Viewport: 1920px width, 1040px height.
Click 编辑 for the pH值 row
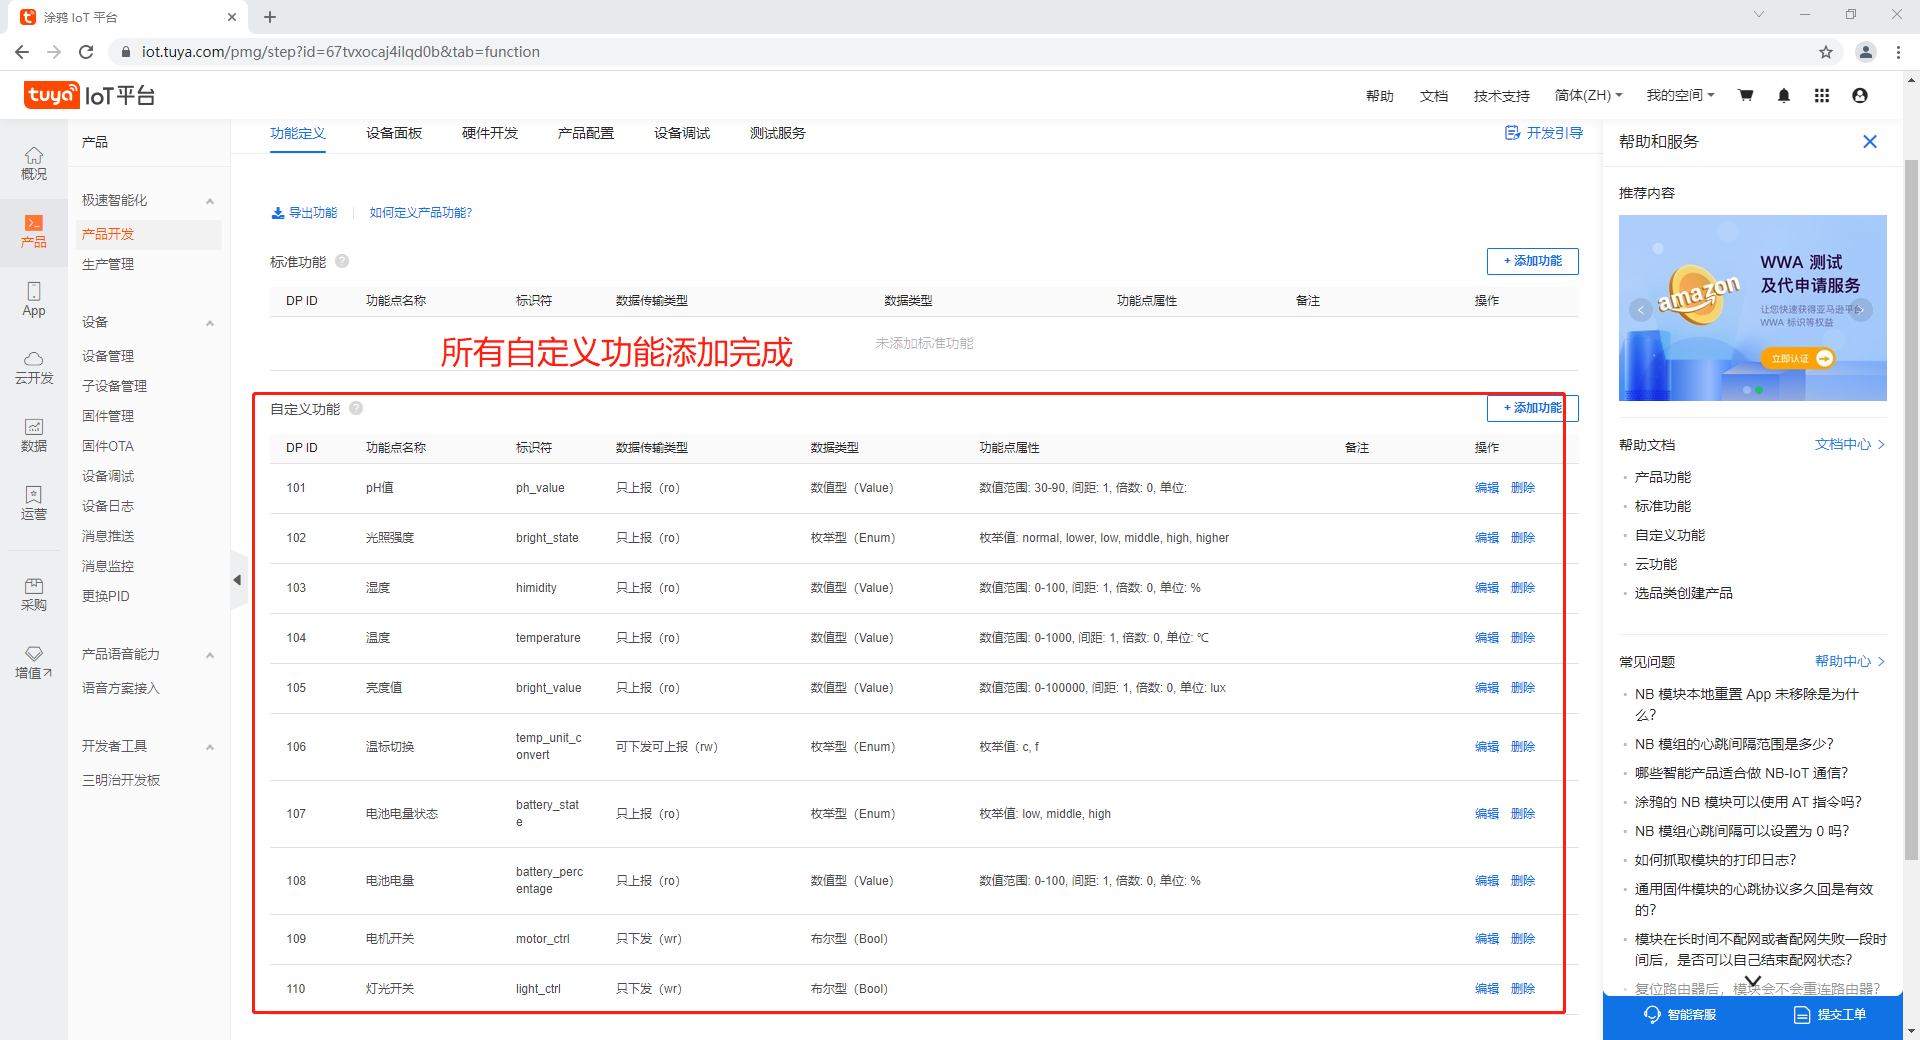point(1486,488)
